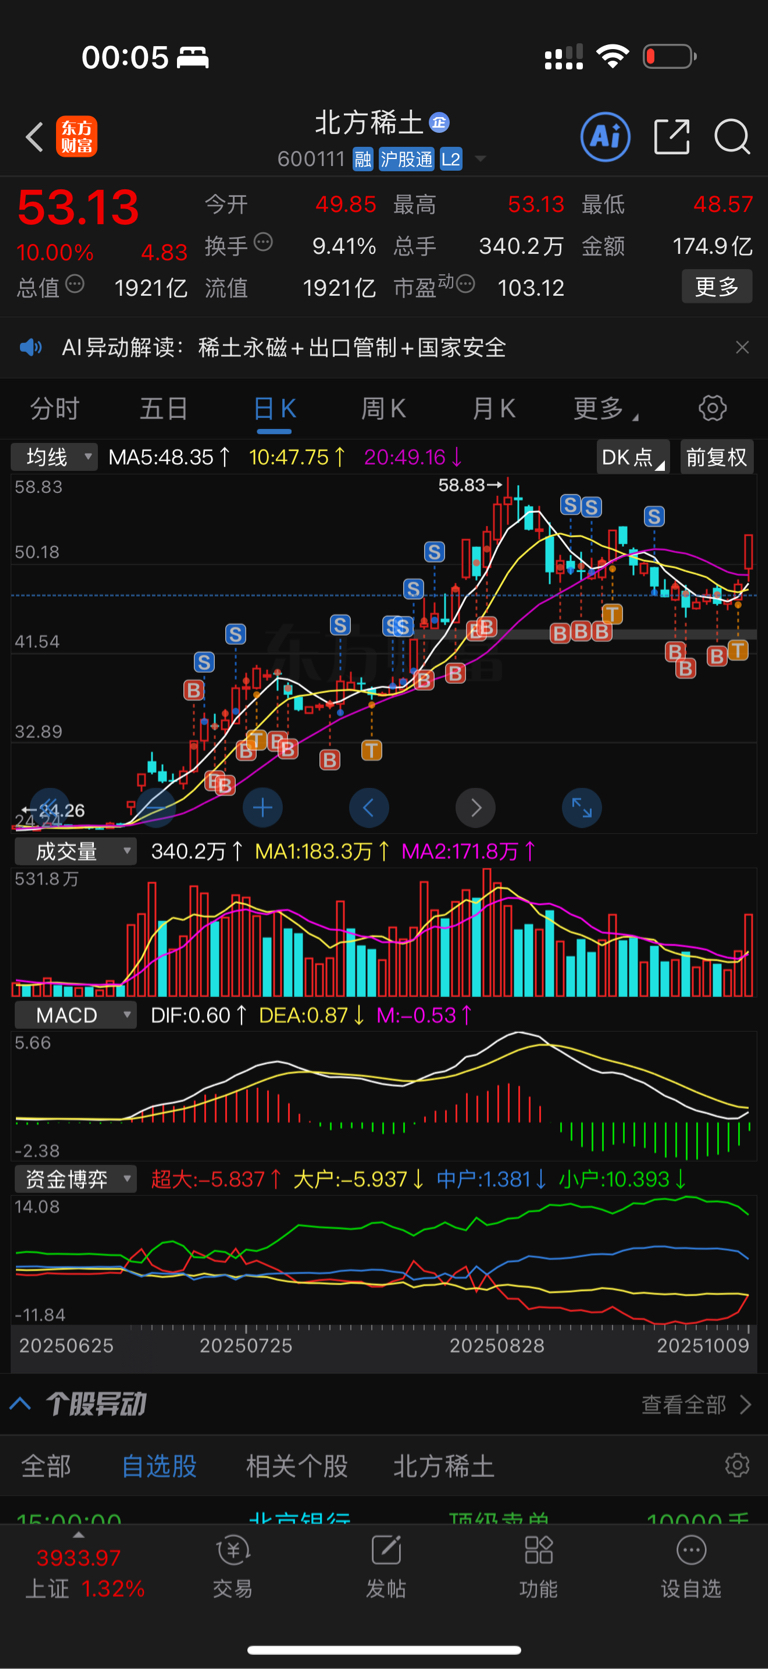768x1669 pixels.
Task: Collapse 个股异动 section chevron
Action: tap(20, 1404)
